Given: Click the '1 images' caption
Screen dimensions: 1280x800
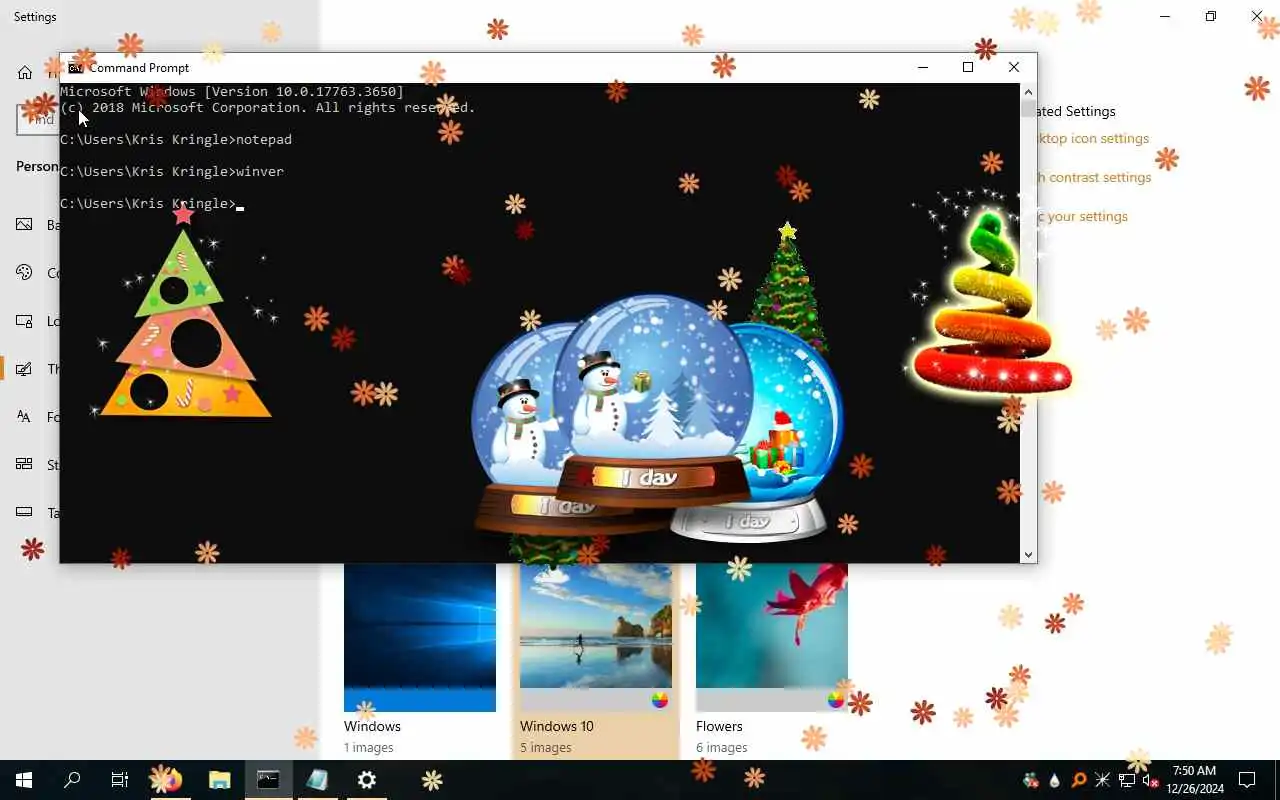Looking at the screenshot, I should (x=369, y=748).
